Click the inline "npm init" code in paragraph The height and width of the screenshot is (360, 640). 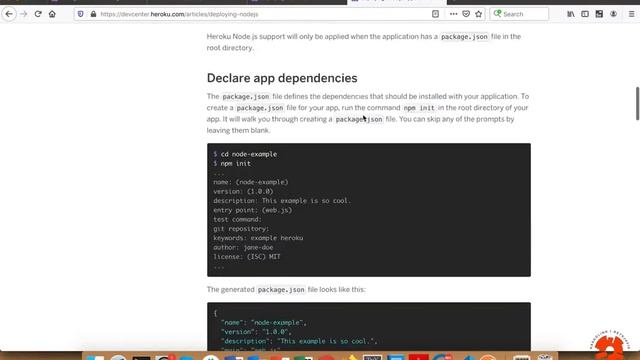coord(419,108)
